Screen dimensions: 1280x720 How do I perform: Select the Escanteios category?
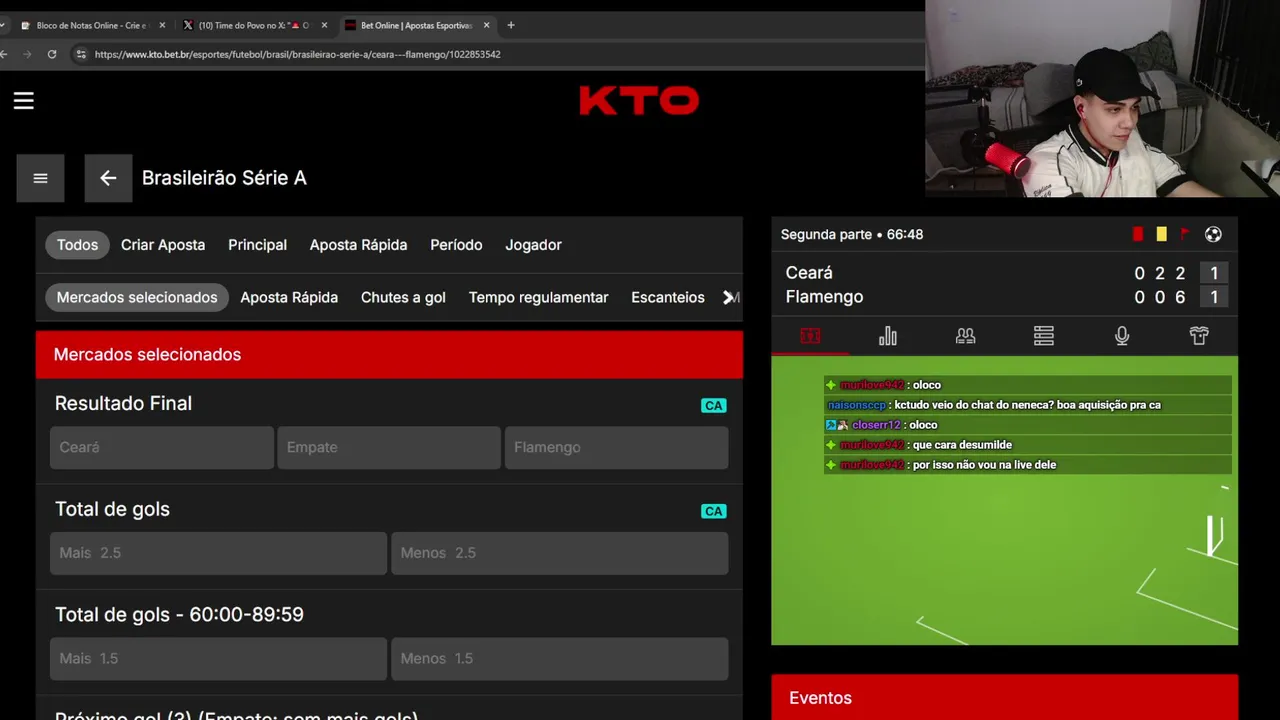[667, 298]
